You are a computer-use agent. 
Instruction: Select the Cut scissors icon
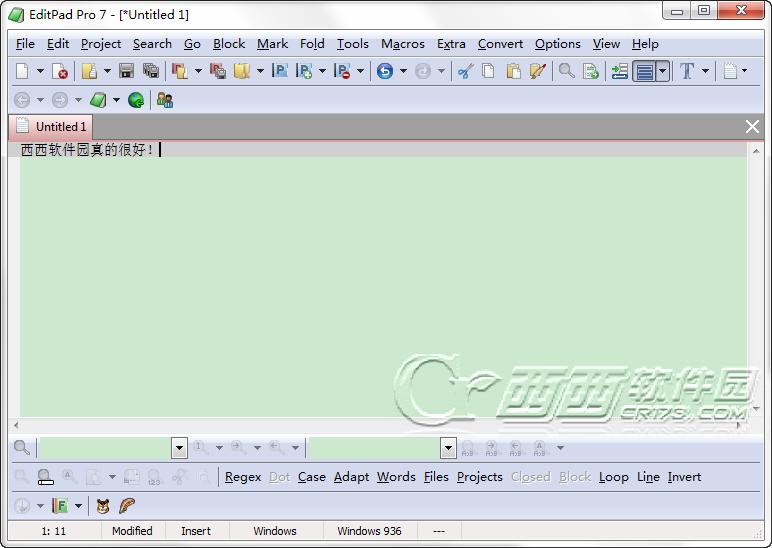(x=465, y=71)
